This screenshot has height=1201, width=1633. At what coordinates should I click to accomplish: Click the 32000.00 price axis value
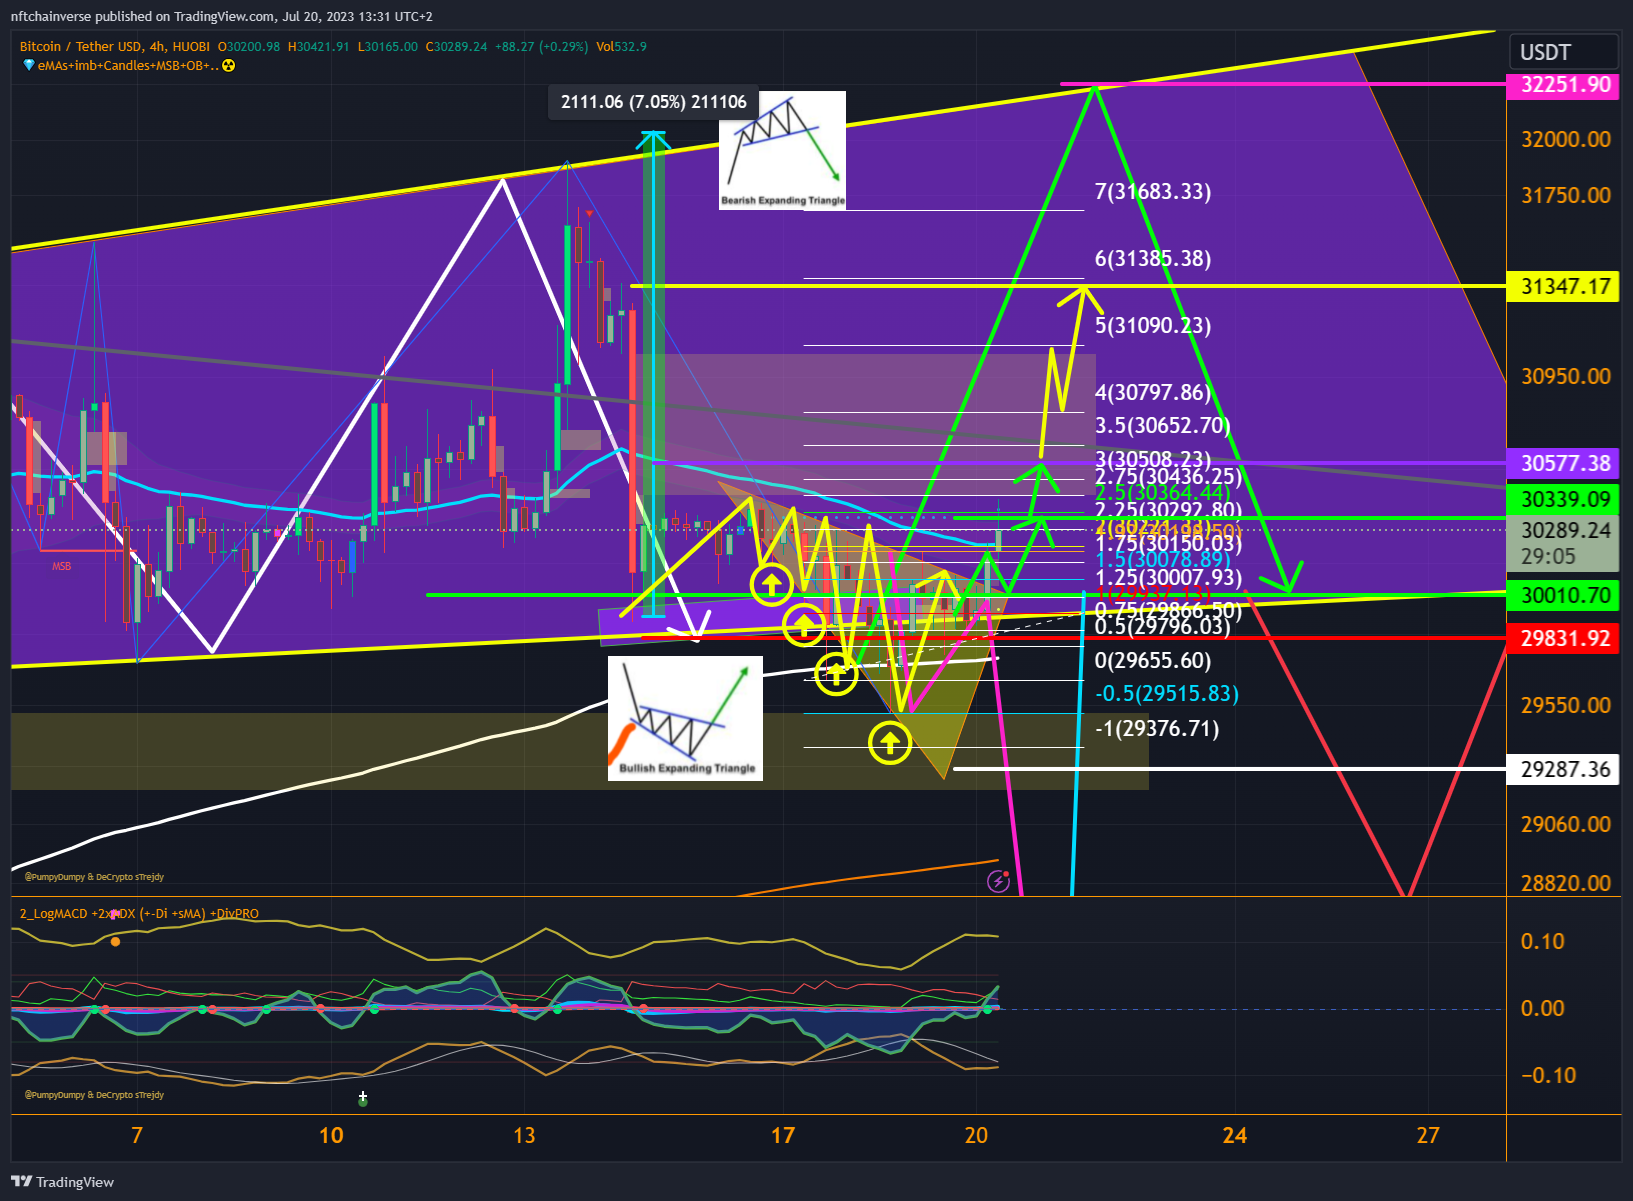(x=1566, y=140)
